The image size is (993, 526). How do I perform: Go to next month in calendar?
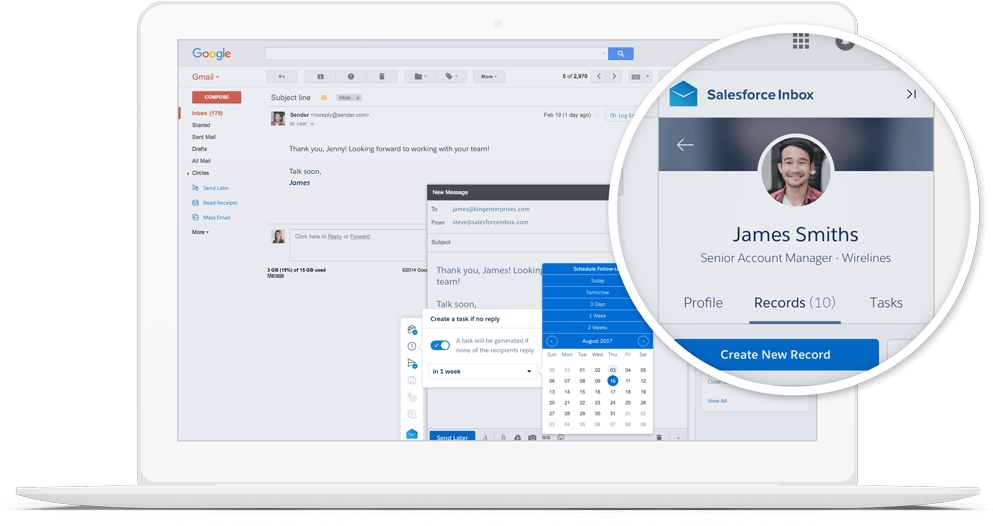click(643, 341)
